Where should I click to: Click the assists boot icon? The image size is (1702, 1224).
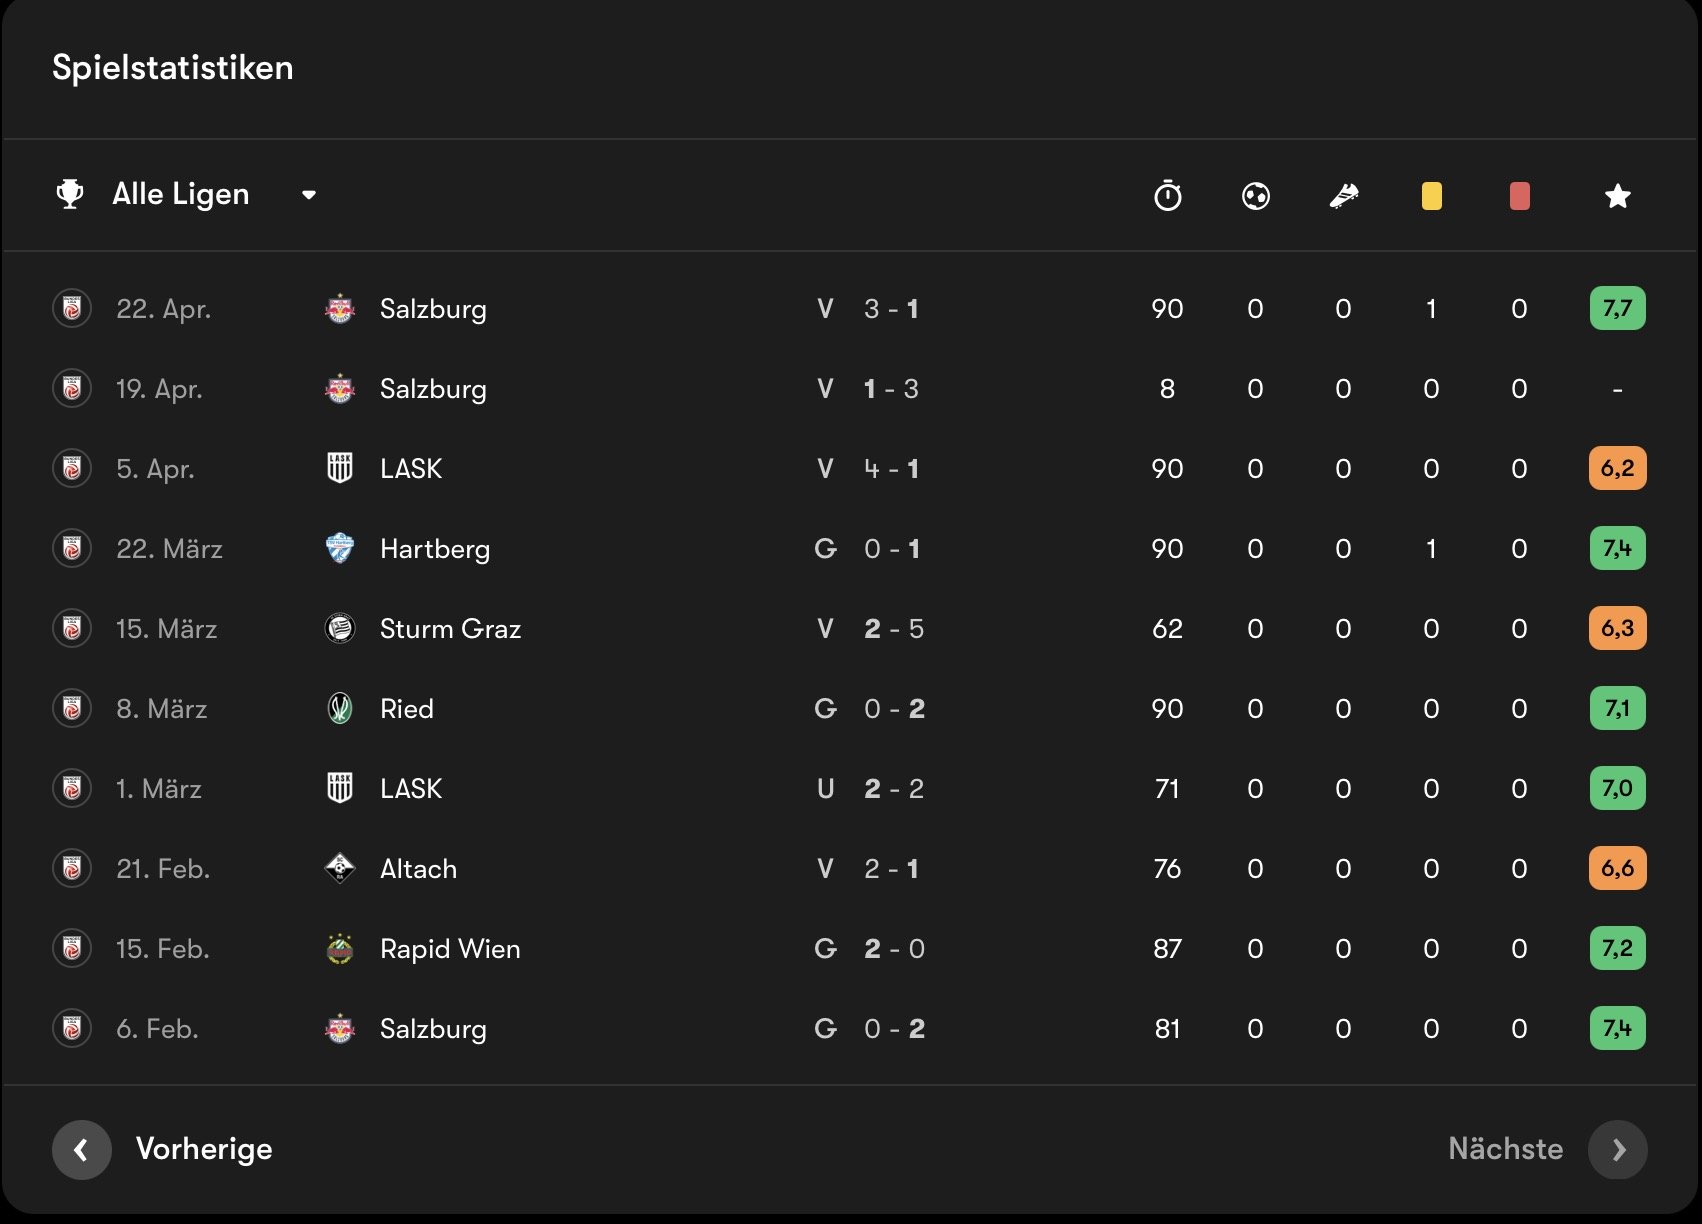[1343, 196]
